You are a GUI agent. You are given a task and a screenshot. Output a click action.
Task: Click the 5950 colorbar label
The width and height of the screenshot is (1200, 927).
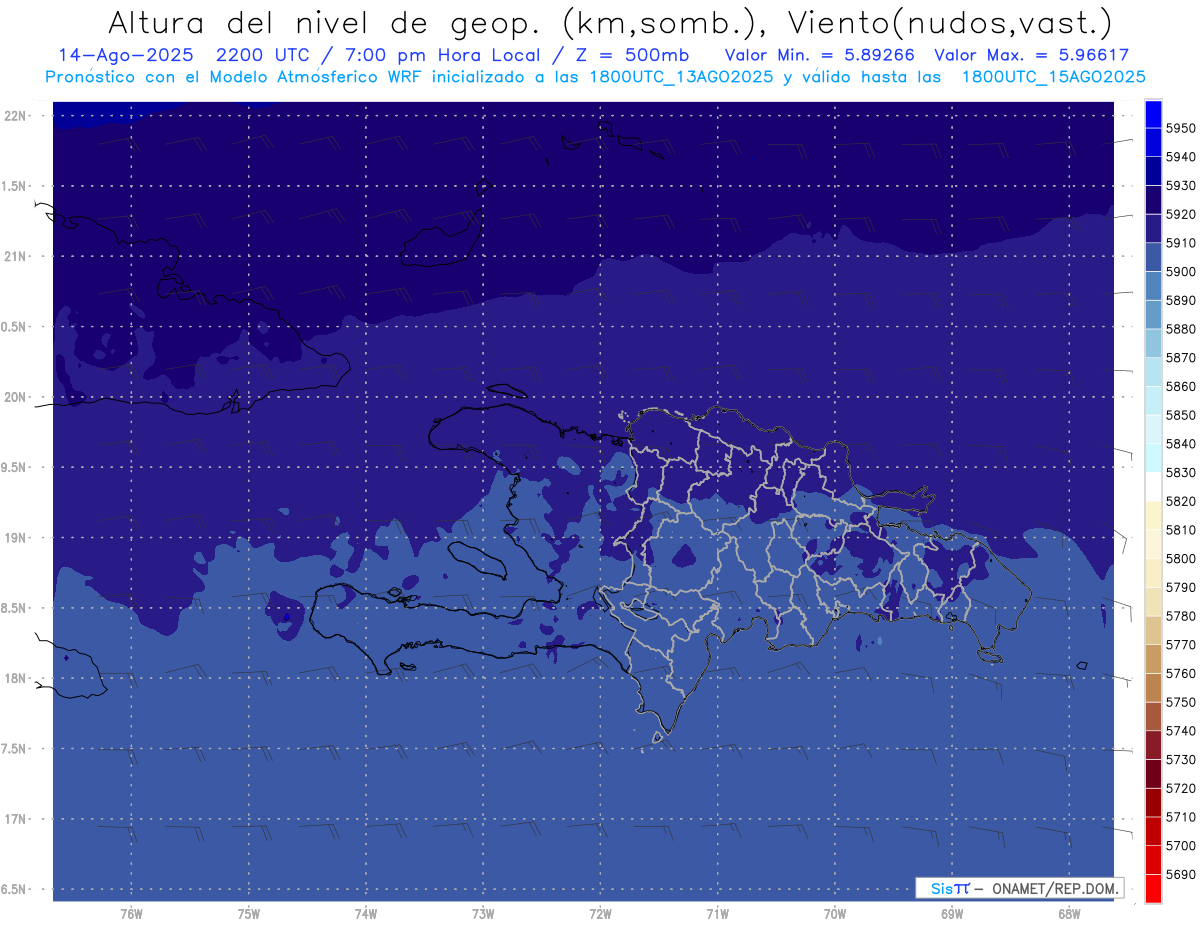(x=1180, y=129)
